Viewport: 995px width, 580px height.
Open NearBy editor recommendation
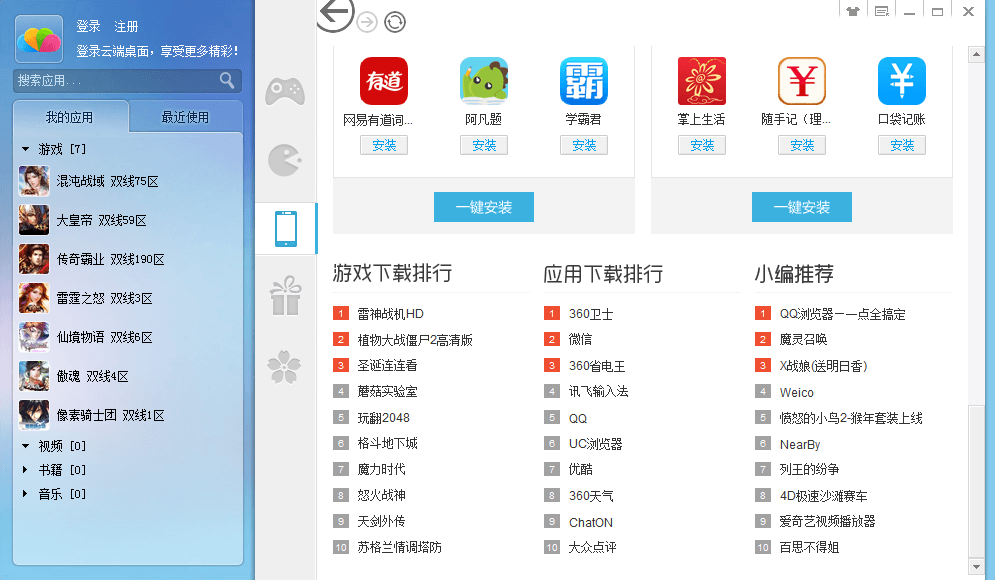click(800, 444)
